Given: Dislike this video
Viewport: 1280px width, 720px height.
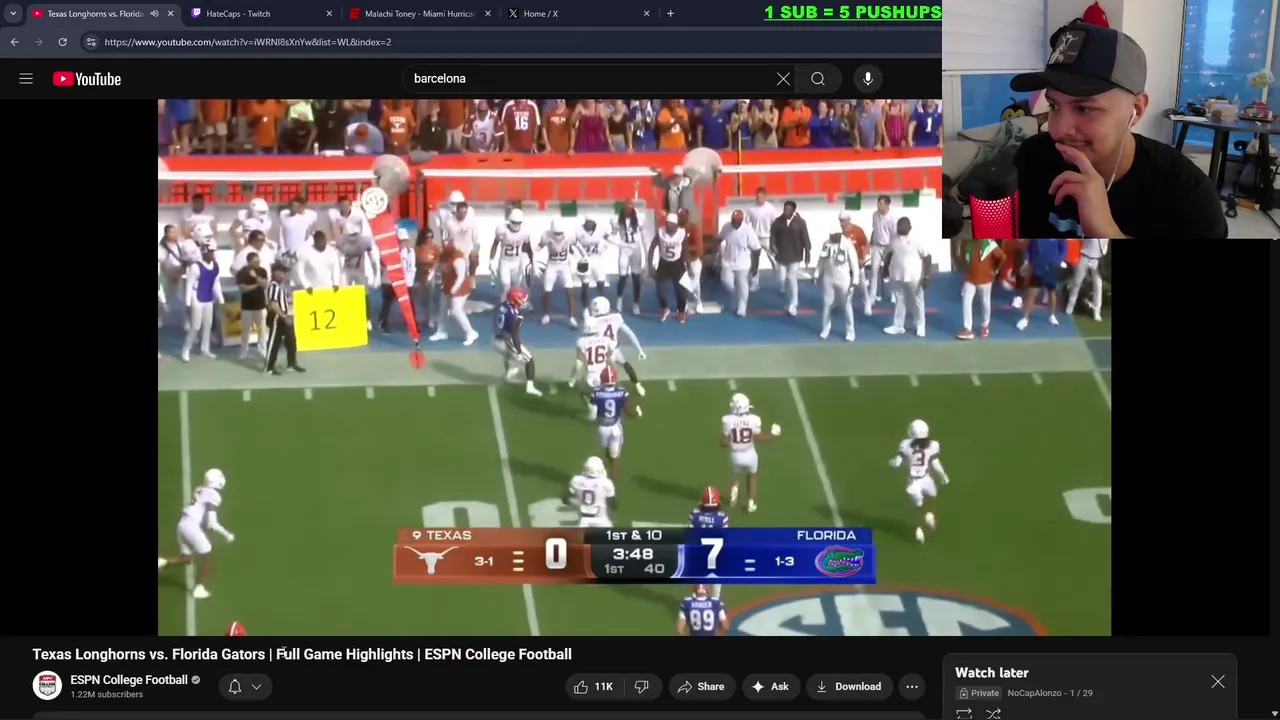Looking at the screenshot, I should 642,687.
